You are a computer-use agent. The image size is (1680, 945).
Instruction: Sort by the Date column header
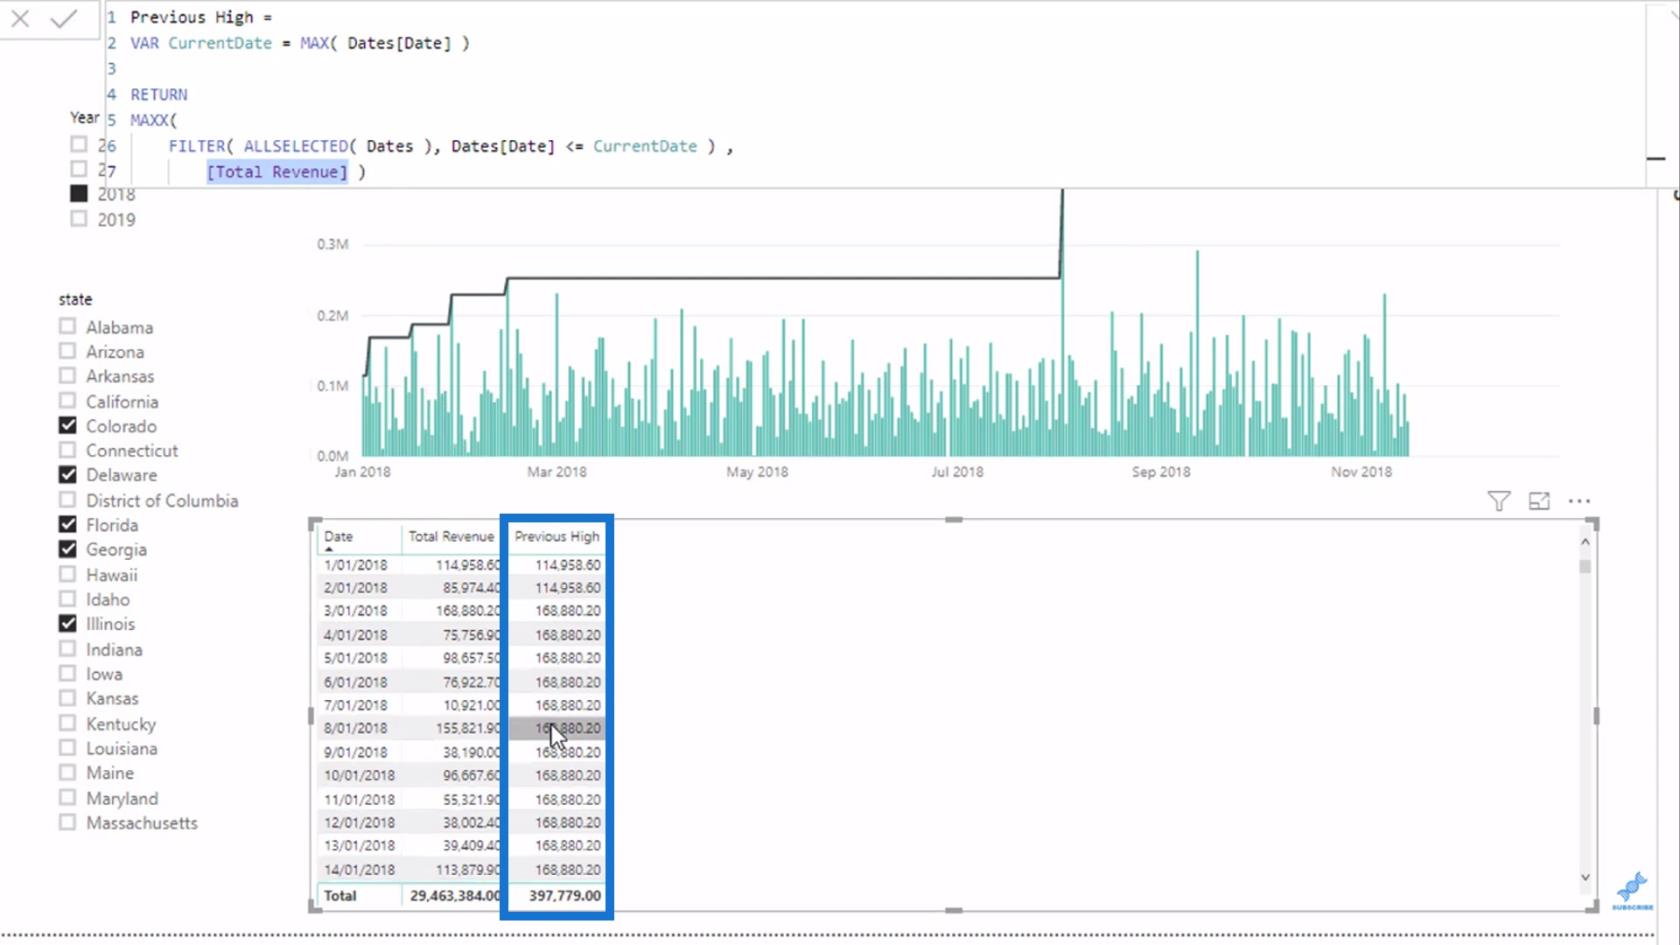tap(338, 536)
